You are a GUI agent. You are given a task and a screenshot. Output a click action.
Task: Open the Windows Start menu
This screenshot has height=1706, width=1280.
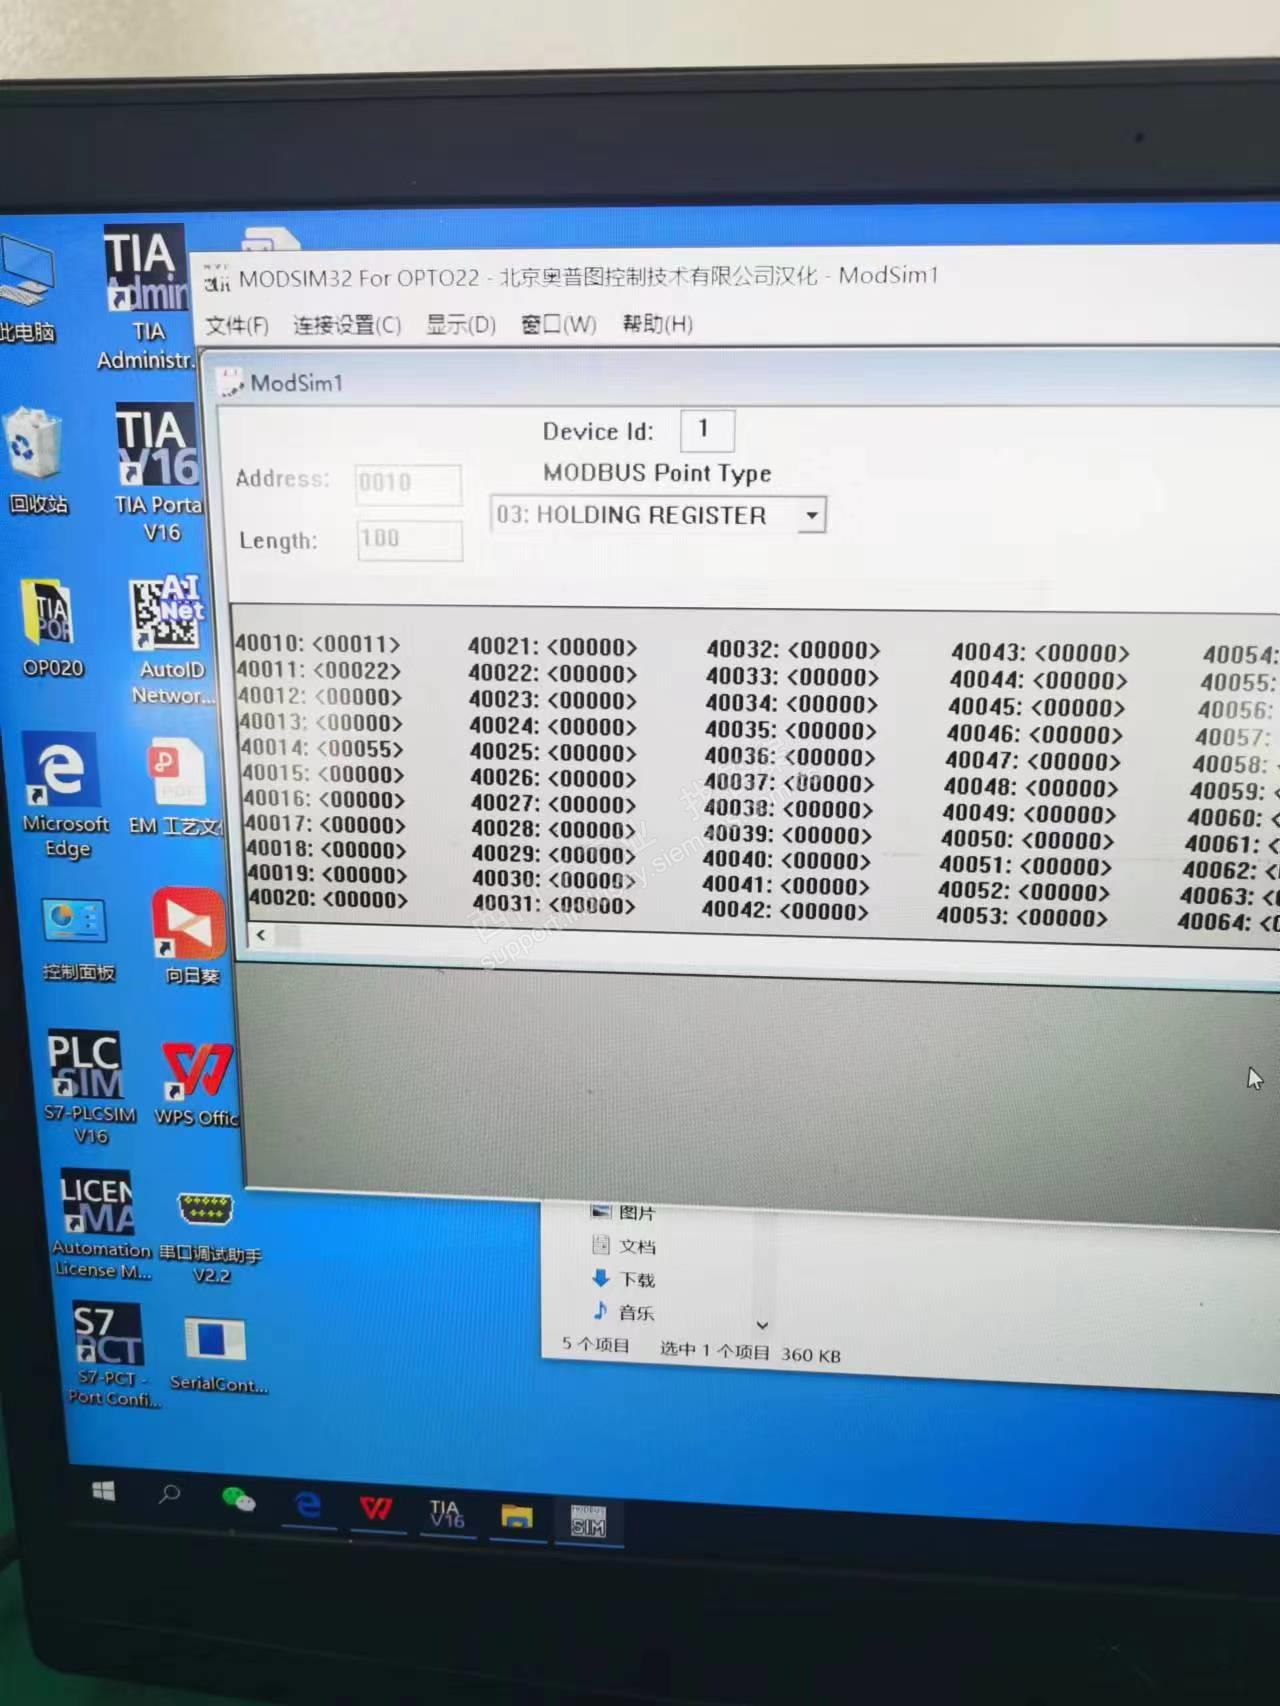[103, 1492]
